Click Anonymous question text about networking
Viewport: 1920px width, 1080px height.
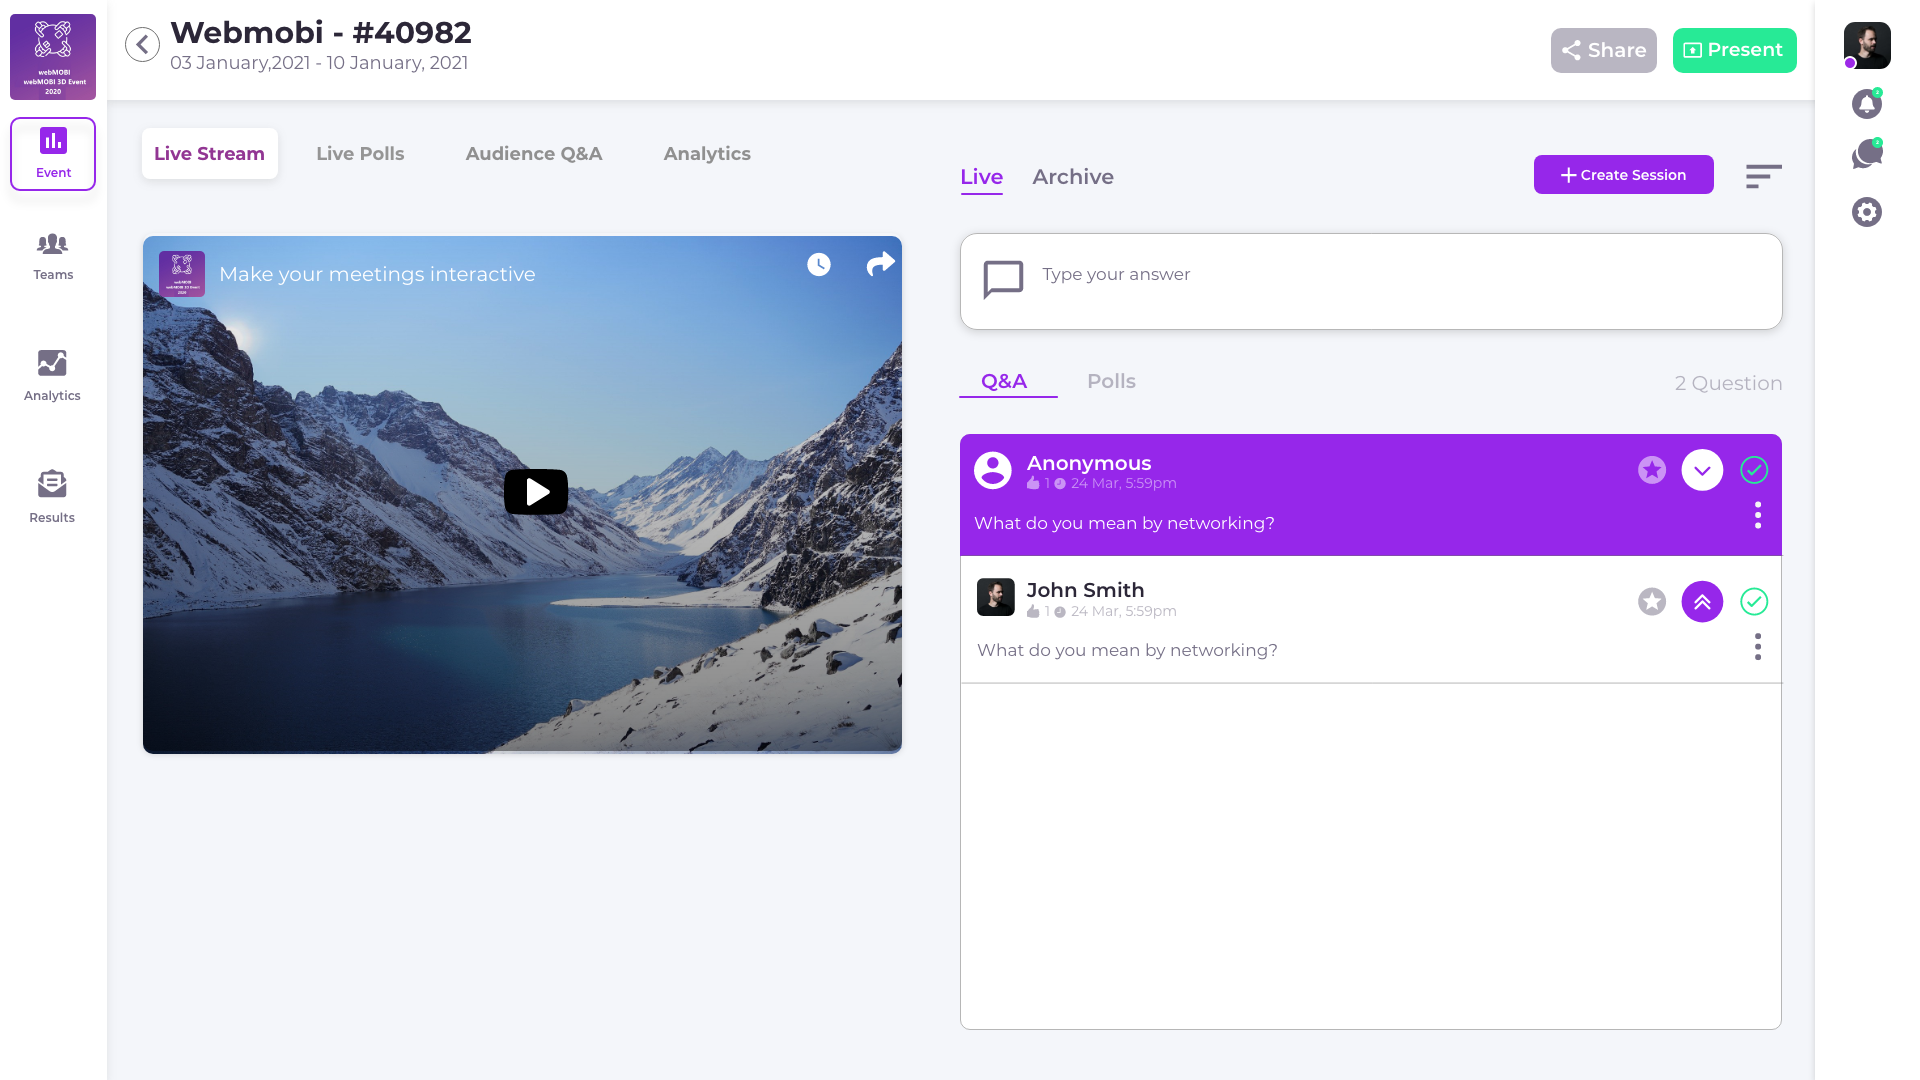point(1124,523)
